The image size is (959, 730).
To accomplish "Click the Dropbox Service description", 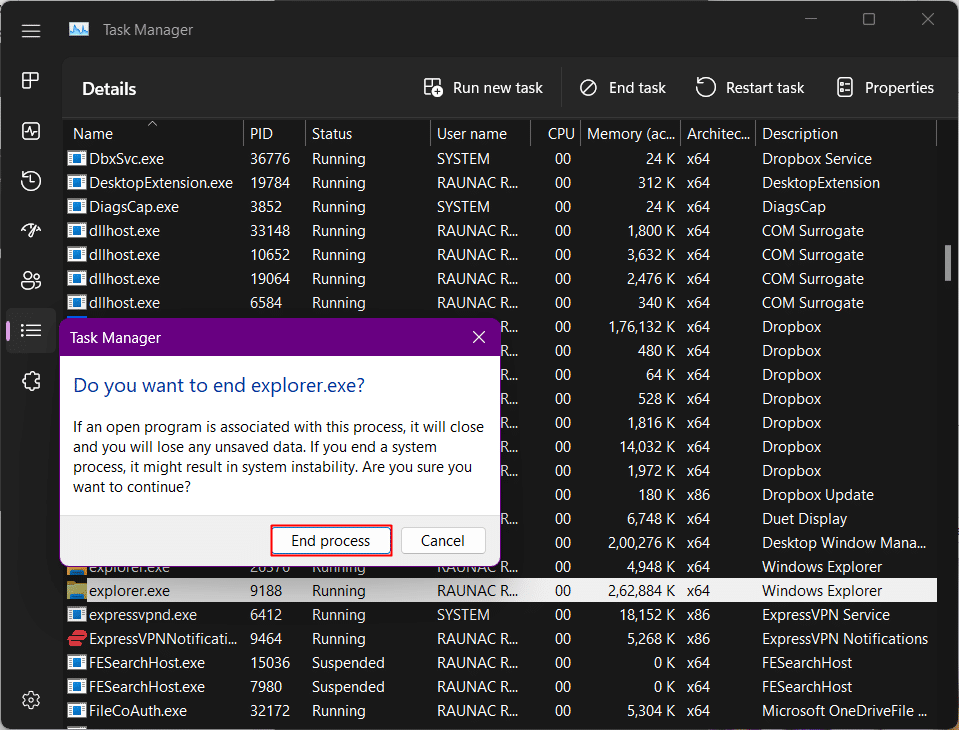I will click(x=816, y=159).
